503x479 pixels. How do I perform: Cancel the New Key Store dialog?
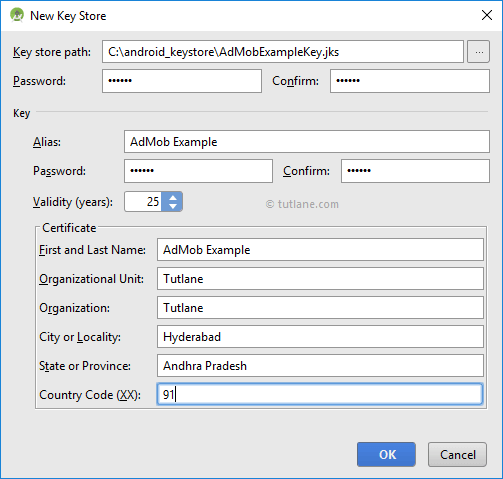tap(457, 454)
